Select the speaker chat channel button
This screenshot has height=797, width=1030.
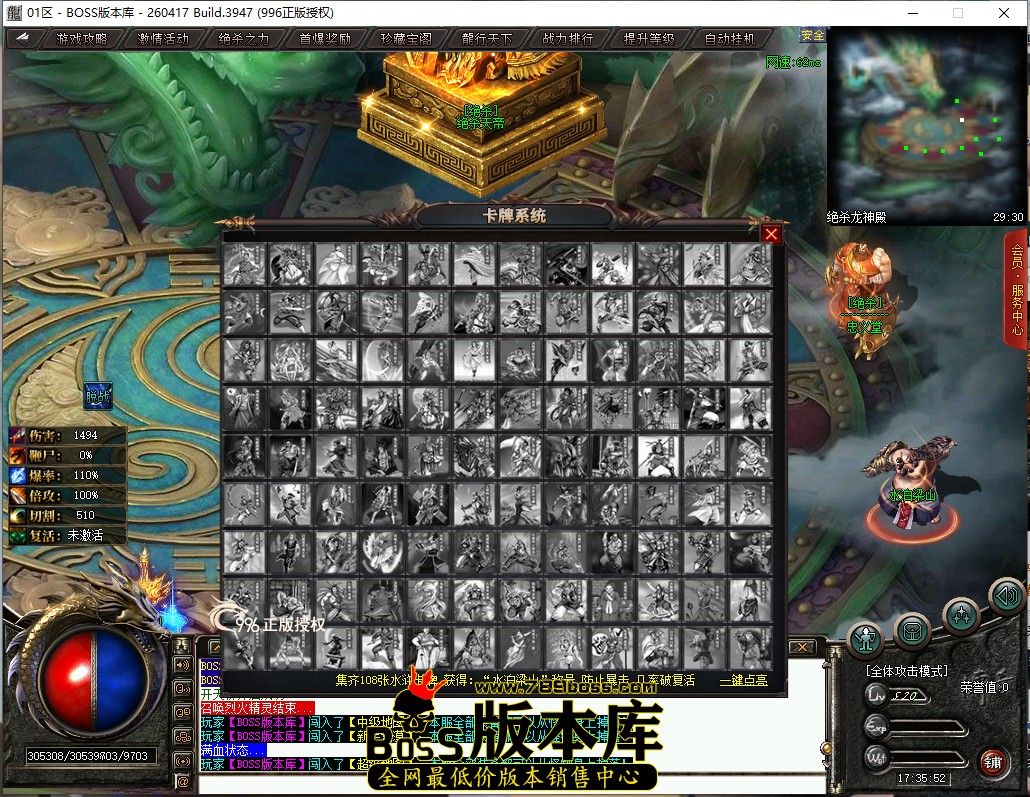point(182,665)
